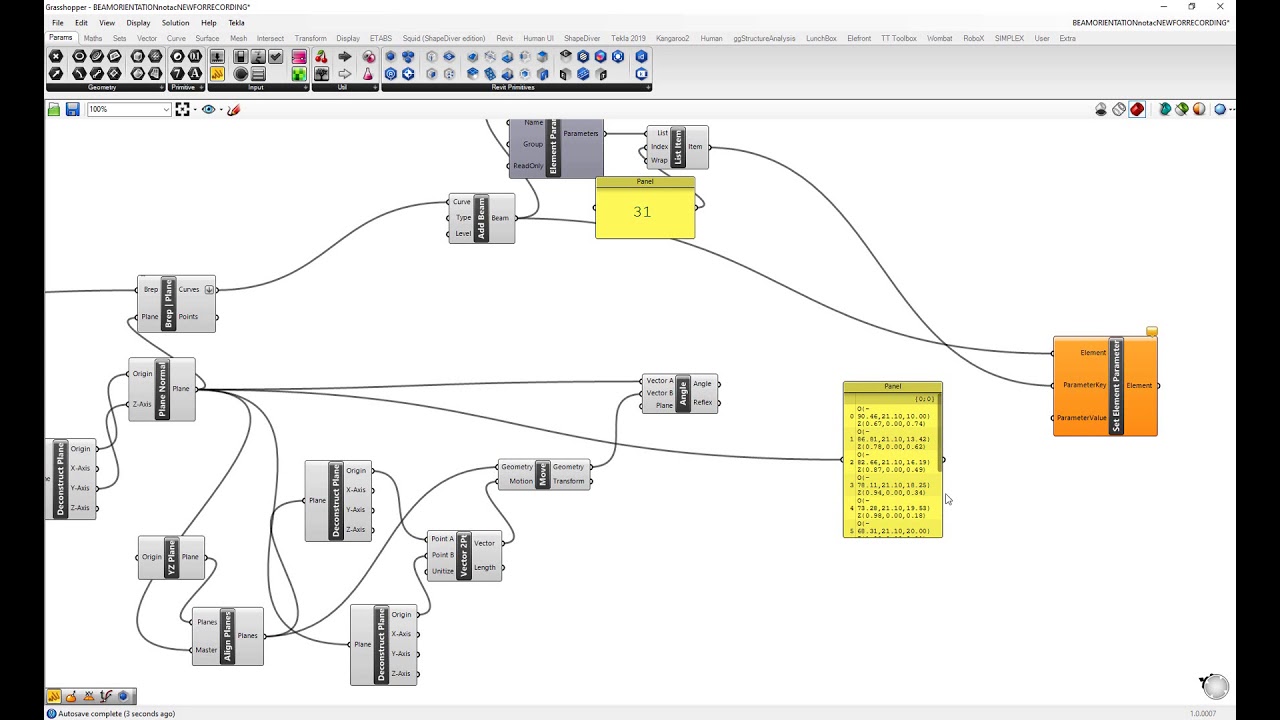Click the orange sphere preview mesh quality icon
The height and width of the screenshot is (720, 1280).
click(x=1199, y=109)
